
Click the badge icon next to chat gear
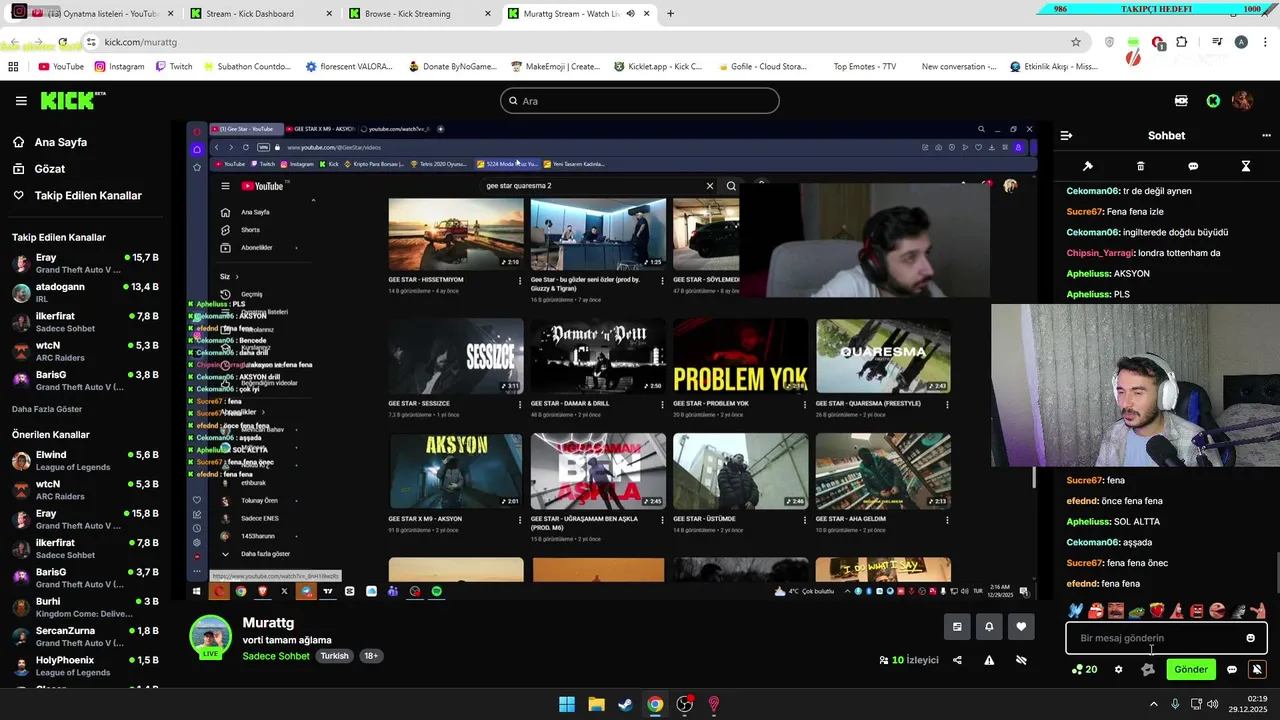pyautogui.click(x=1148, y=670)
